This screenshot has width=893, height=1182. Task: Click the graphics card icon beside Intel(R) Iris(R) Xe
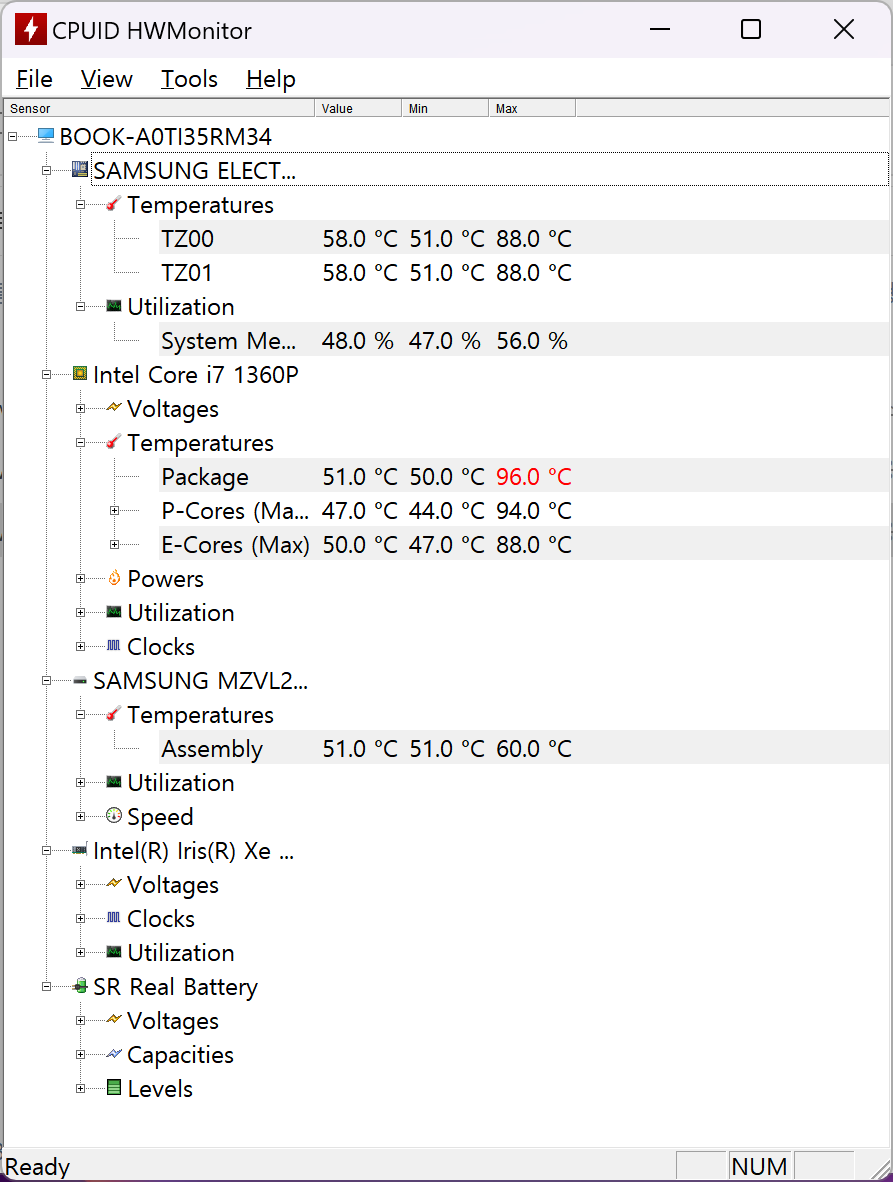80,850
